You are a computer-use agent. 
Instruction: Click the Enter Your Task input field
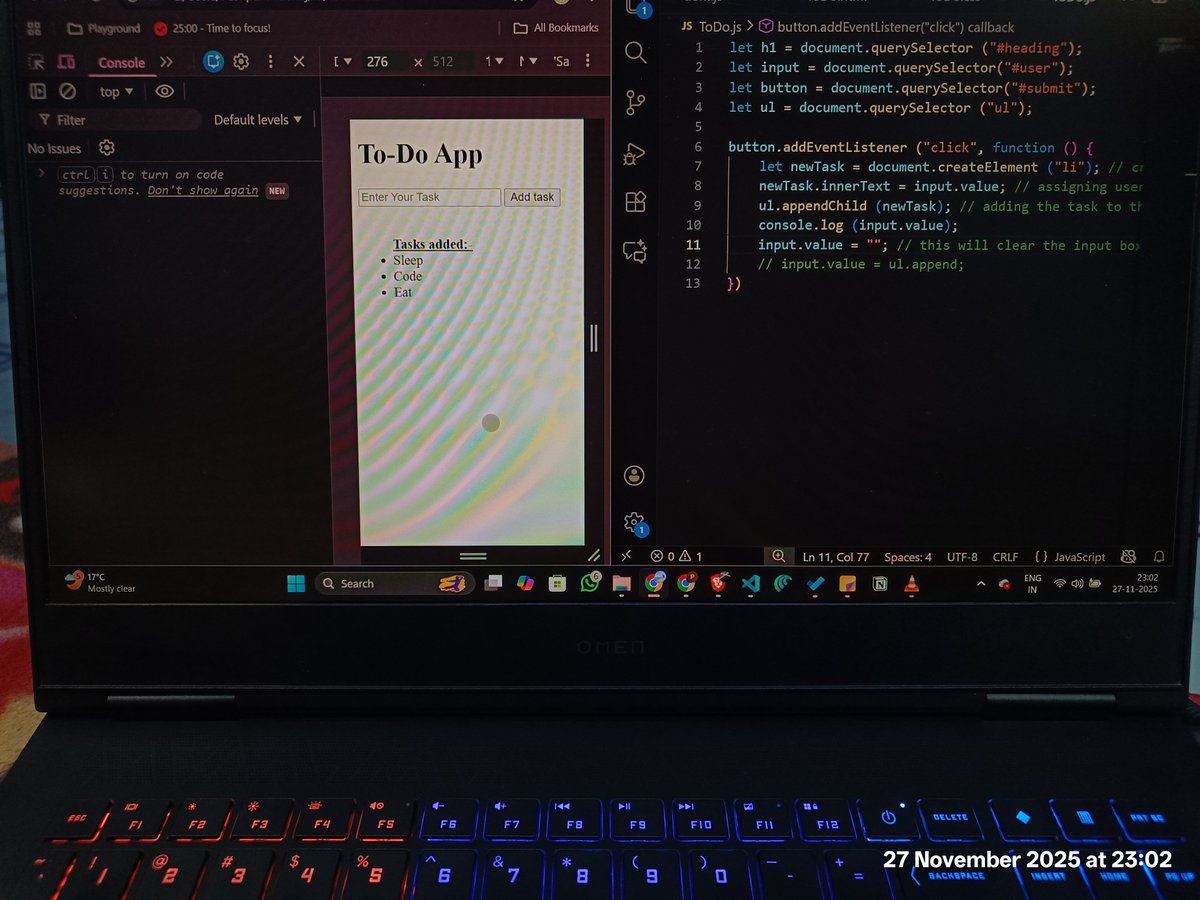pos(429,197)
